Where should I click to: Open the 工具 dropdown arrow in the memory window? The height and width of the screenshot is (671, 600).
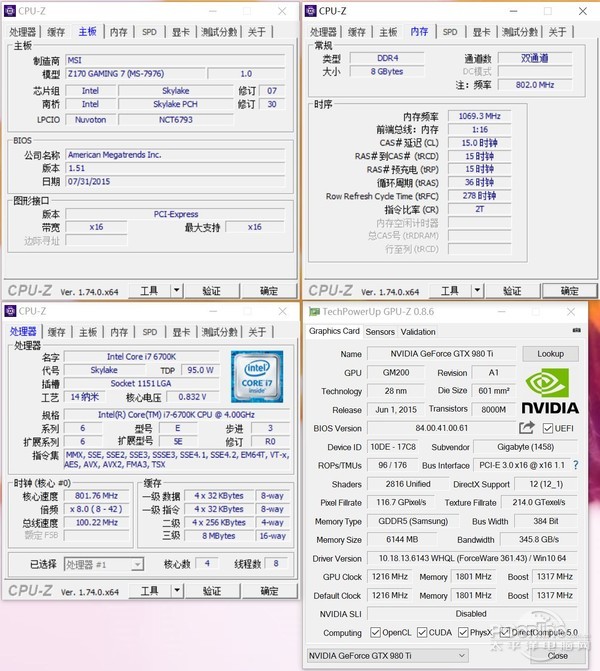478,291
